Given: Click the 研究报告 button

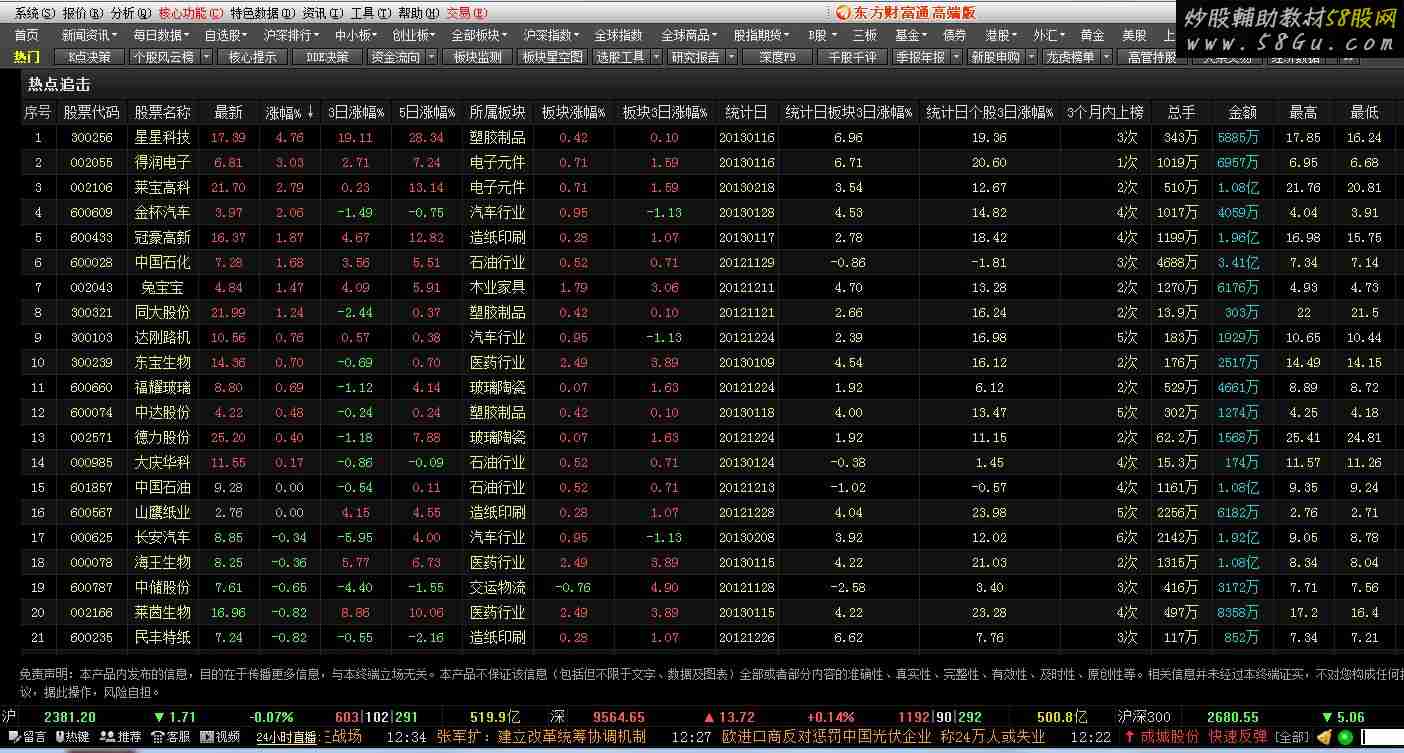Looking at the screenshot, I should click(702, 57).
